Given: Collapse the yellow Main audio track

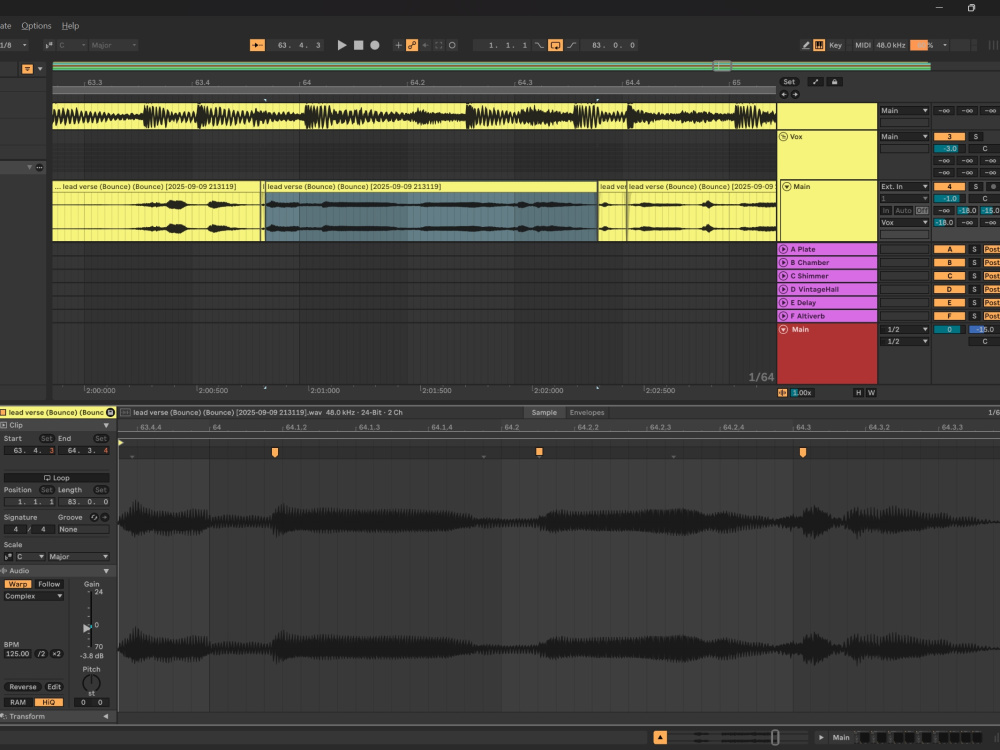Looking at the screenshot, I should coord(787,187).
